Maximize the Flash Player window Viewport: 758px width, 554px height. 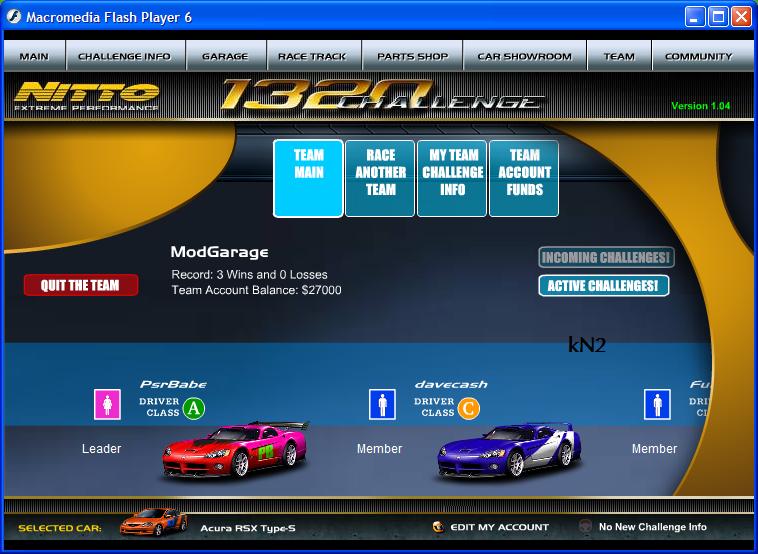click(718, 17)
